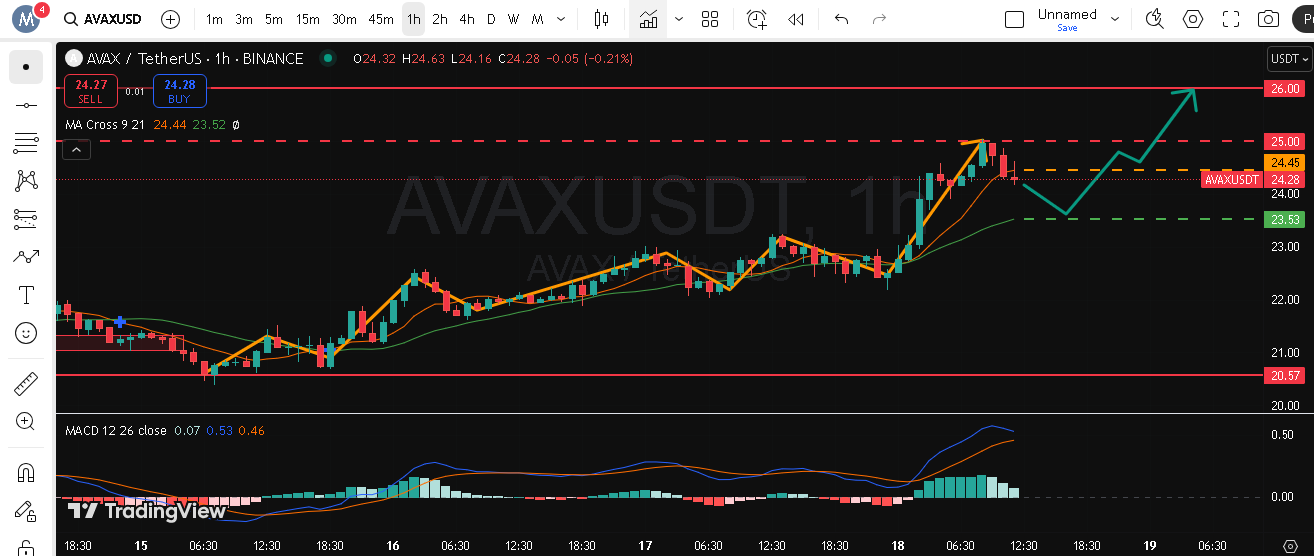Click the green market status indicator
This screenshot has width=1314, height=556.
(328, 59)
